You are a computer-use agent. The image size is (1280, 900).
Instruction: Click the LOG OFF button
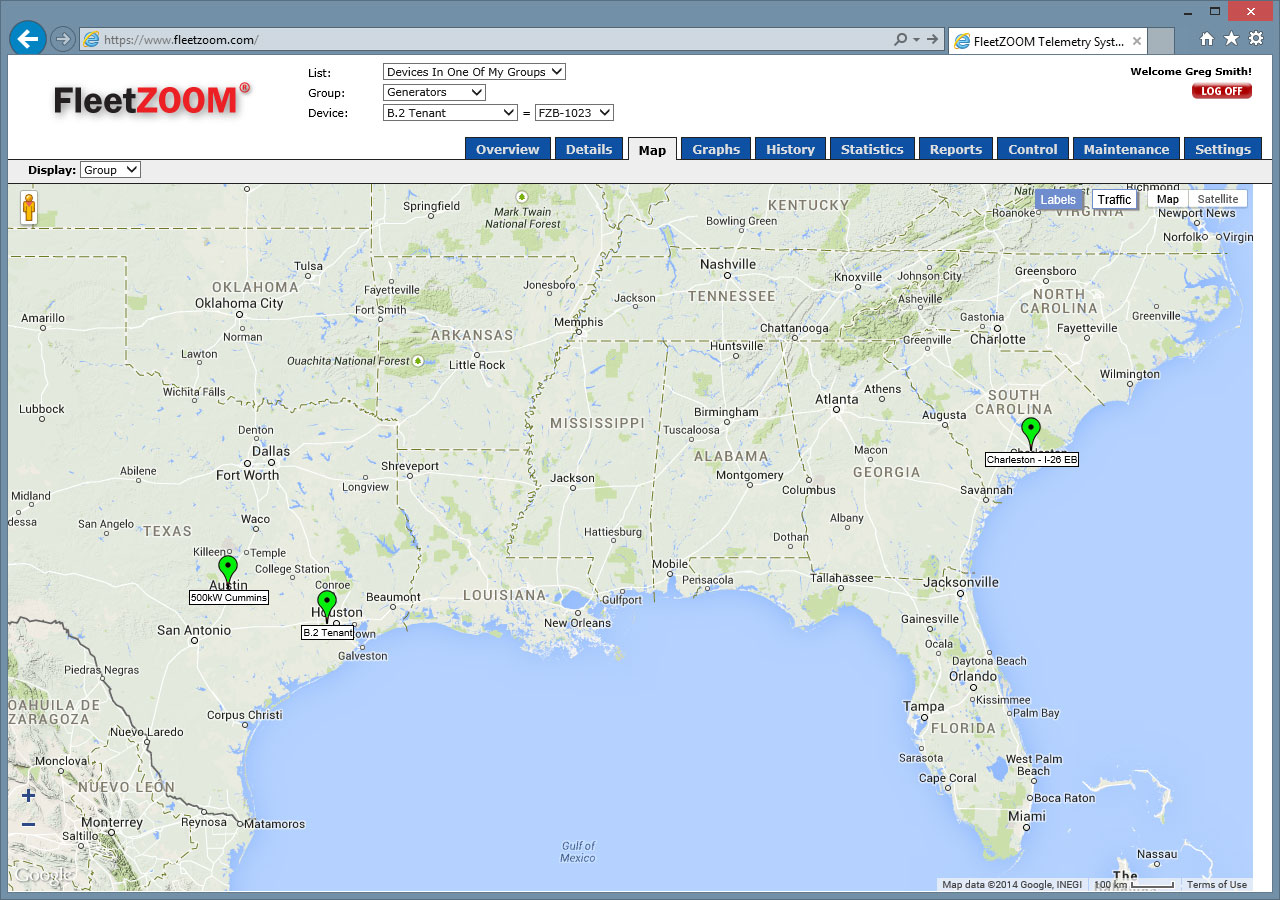click(x=1222, y=91)
